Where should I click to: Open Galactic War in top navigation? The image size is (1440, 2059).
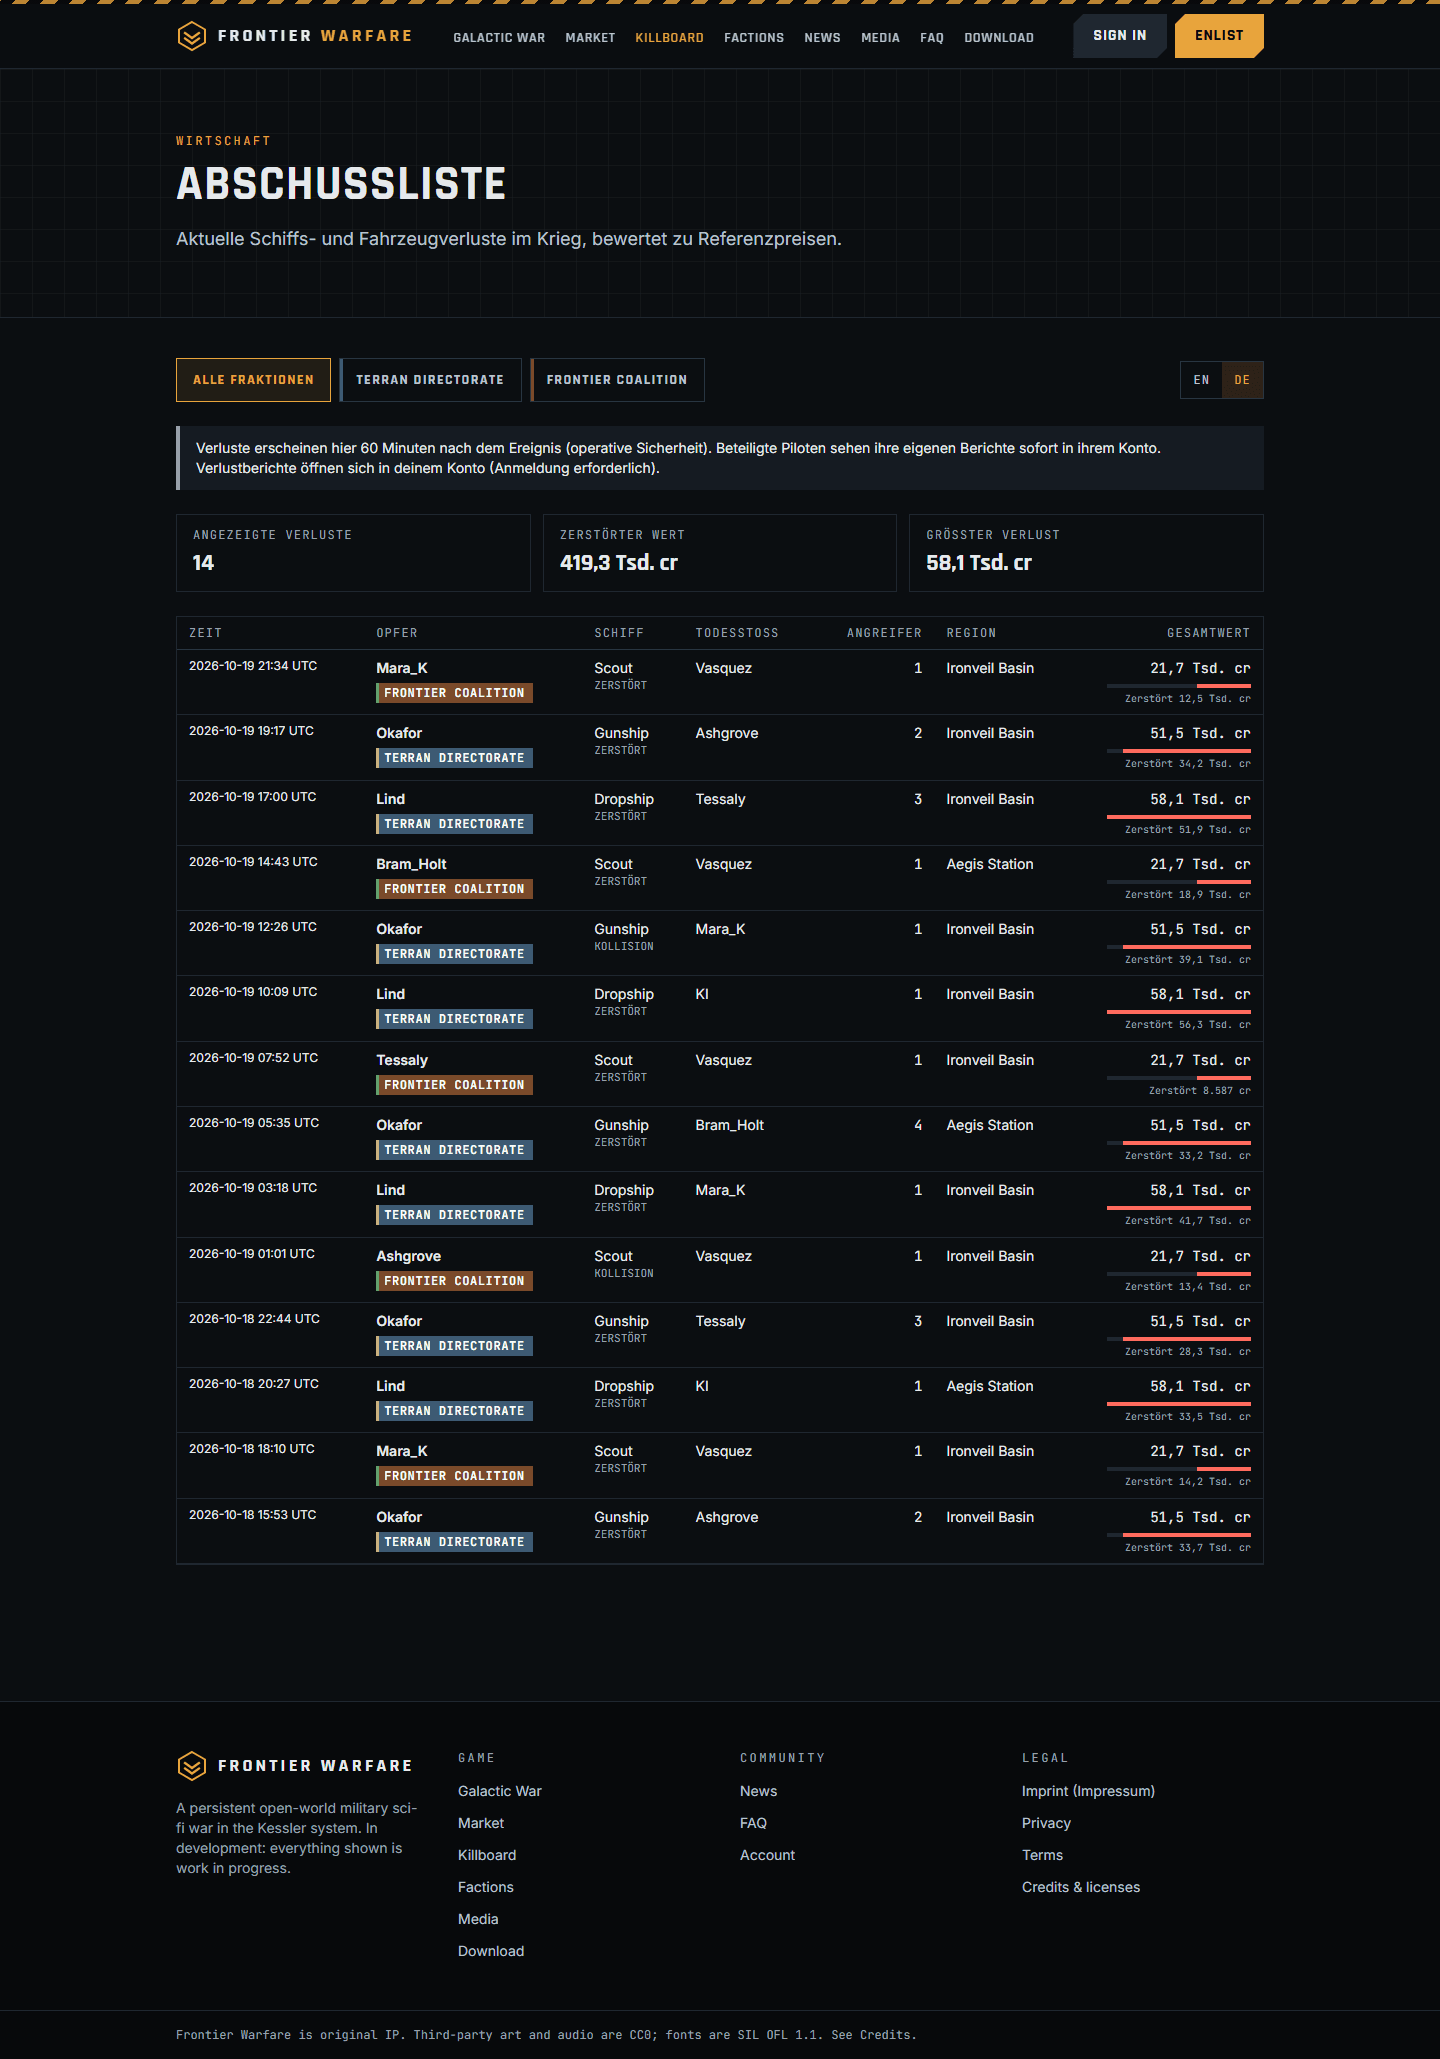tap(499, 38)
